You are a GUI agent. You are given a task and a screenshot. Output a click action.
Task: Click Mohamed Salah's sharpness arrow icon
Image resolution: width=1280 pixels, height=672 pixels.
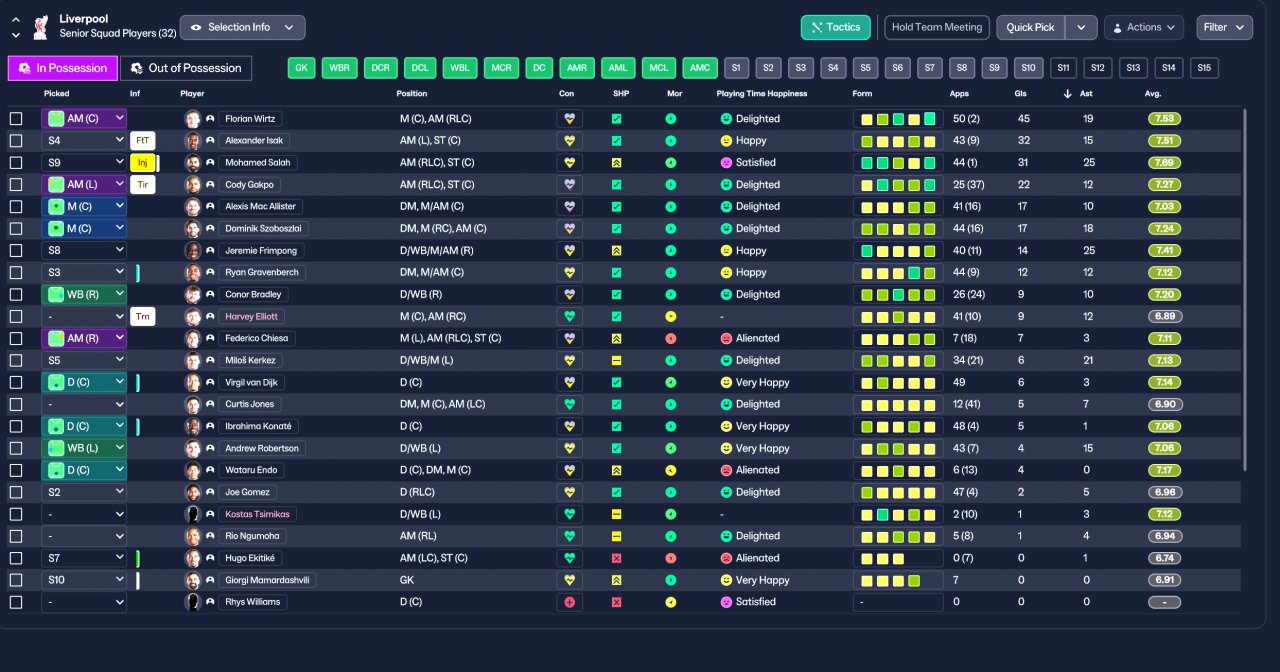coord(616,162)
